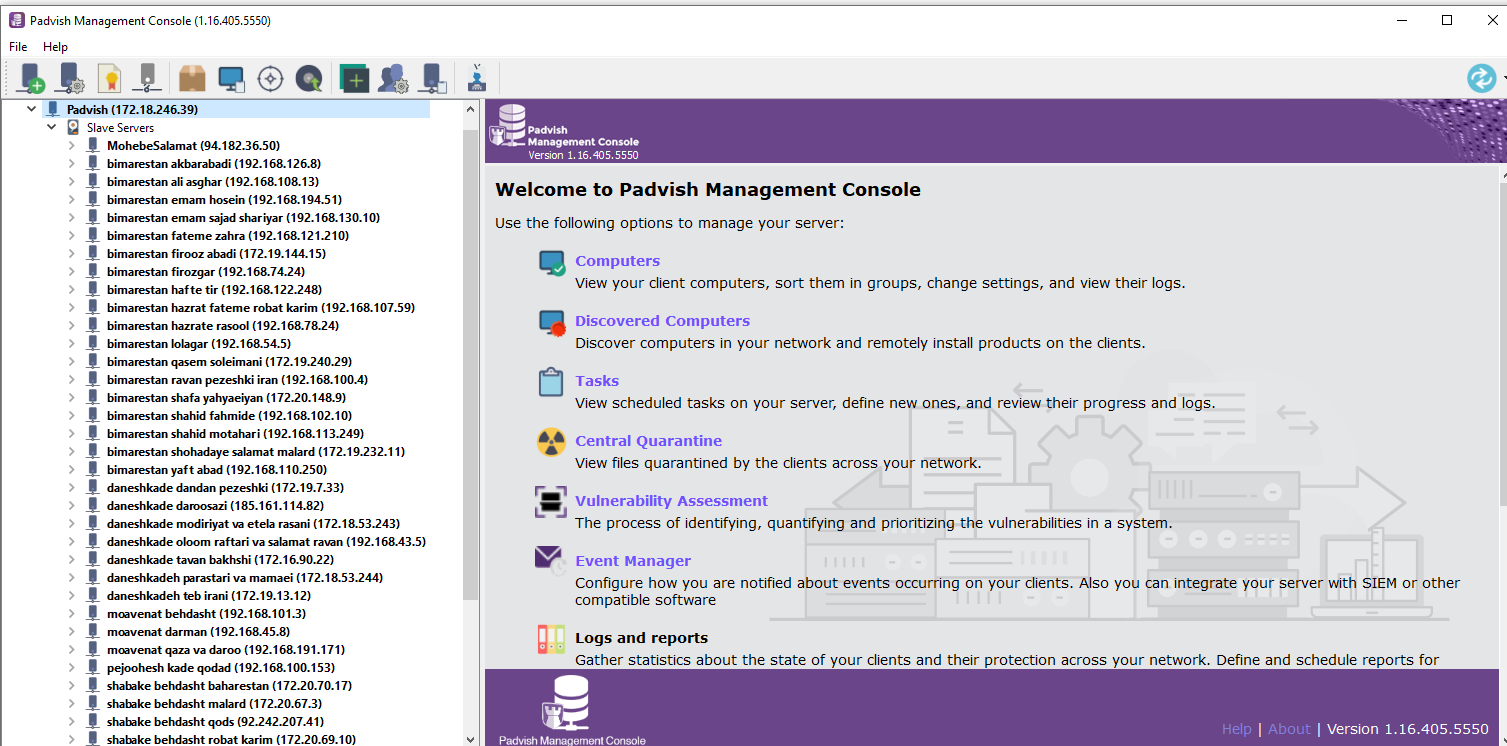This screenshot has height=746, width=1507.
Task: Open user management icon with gear
Action: coord(393,78)
